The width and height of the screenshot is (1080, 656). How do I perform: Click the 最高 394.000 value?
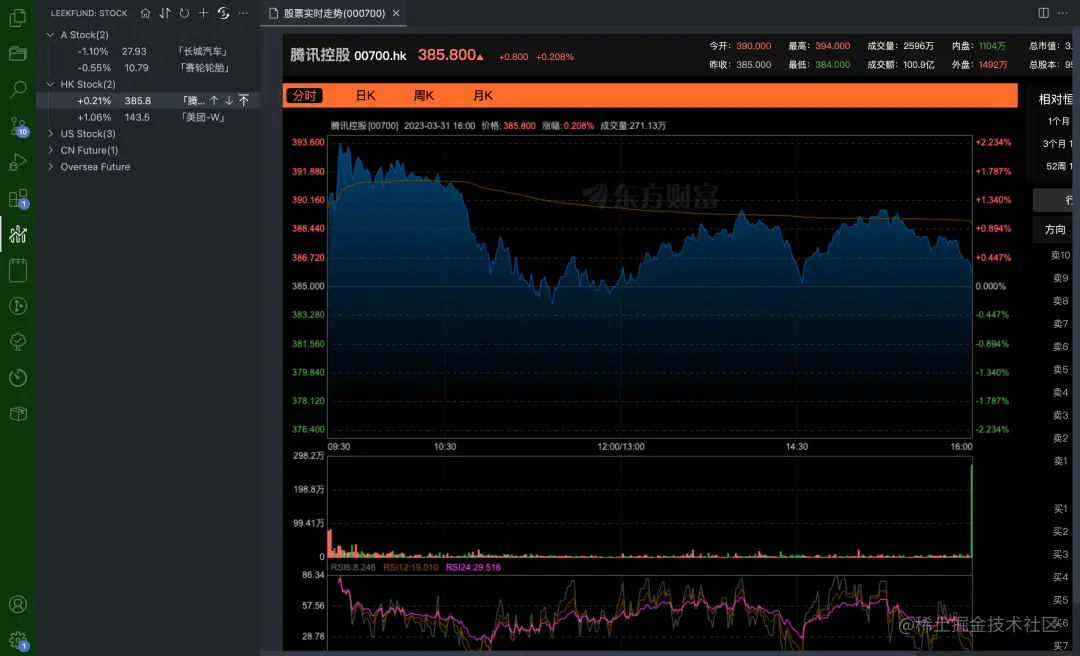point(833,46)
